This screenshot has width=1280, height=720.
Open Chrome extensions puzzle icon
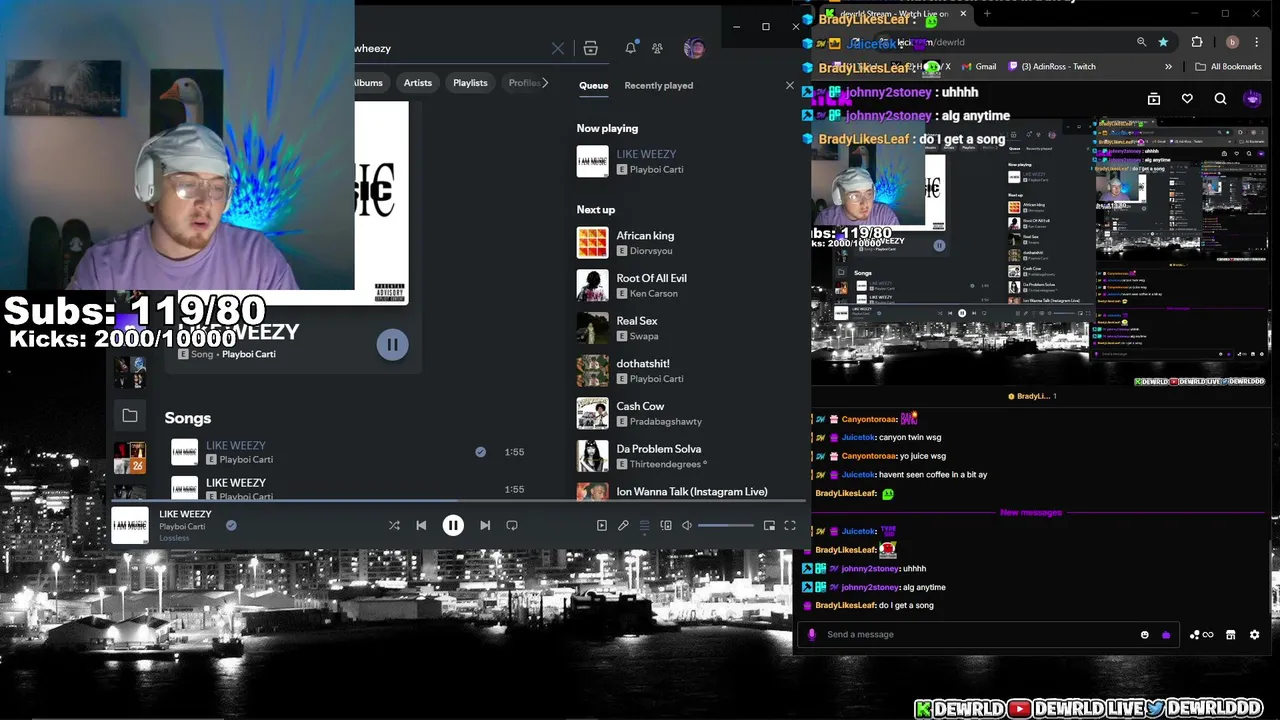(1197, 42)
